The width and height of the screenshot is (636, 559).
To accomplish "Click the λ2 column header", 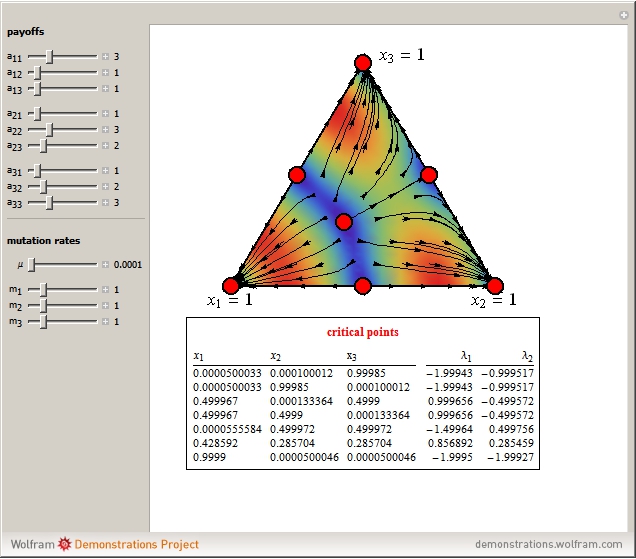I will pos(527,356).
